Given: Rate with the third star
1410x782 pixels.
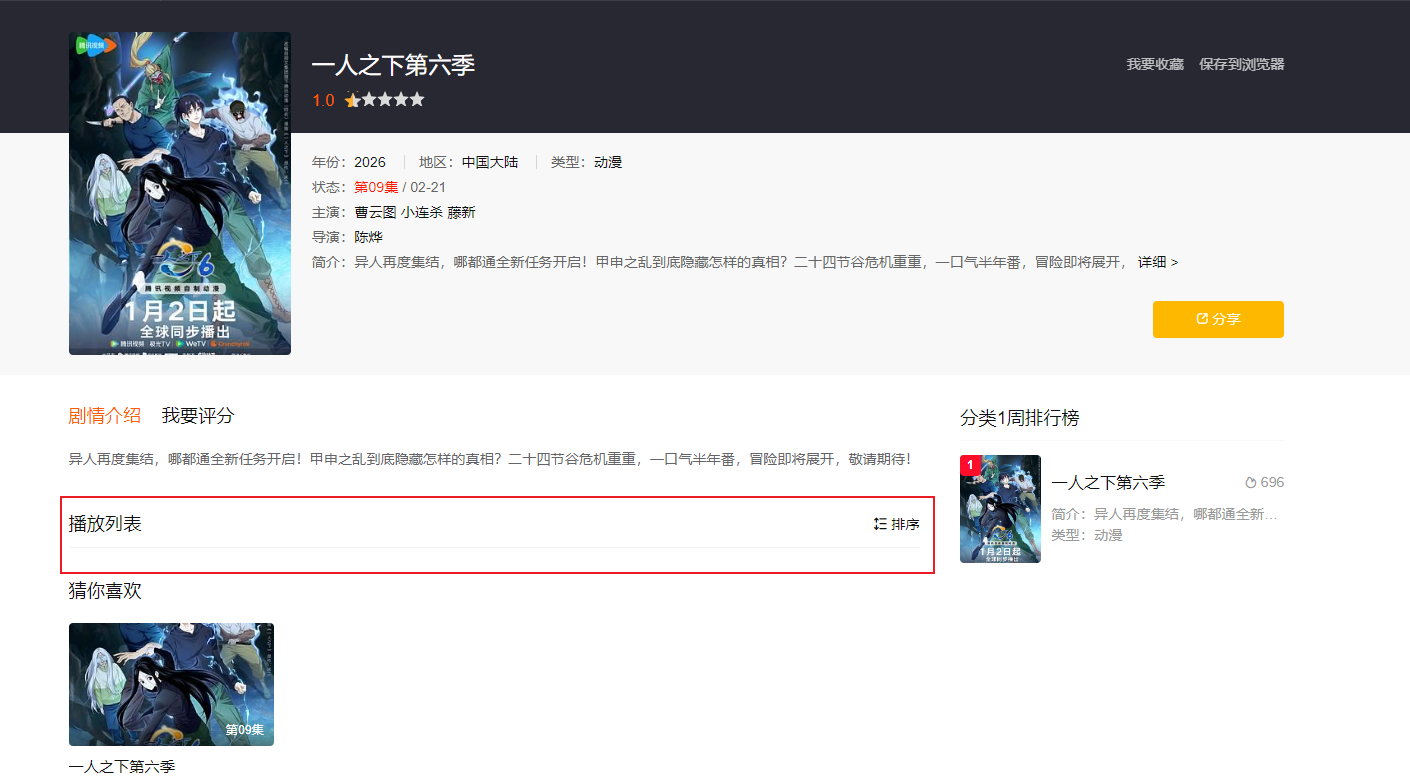Looking at the screenshot, I should 385,100.
